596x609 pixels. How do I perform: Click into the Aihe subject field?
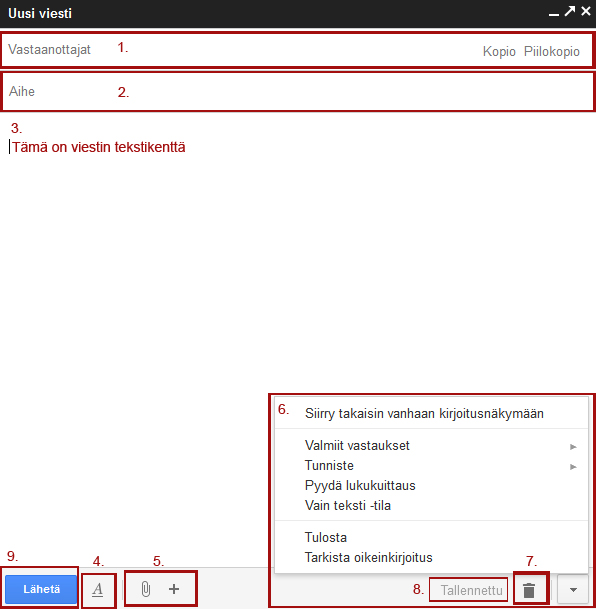click(x=298, y=92)
